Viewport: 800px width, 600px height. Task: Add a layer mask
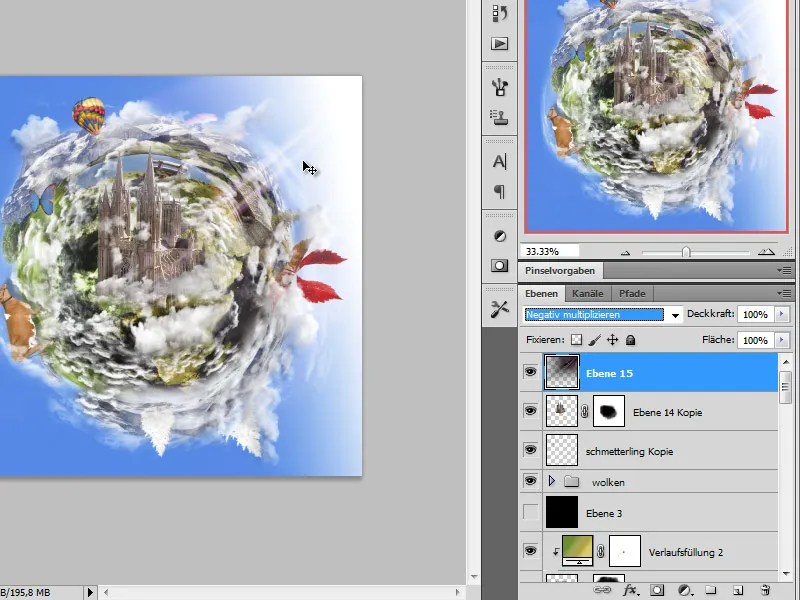(657, 590)
